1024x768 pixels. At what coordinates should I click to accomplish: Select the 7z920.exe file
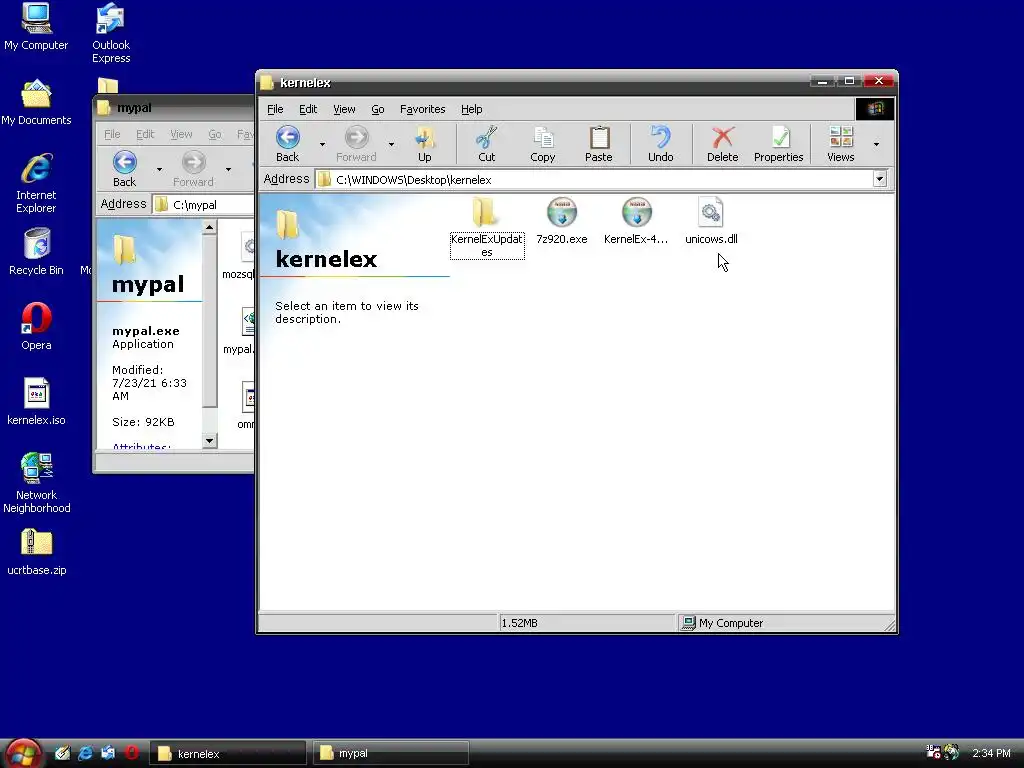tap(562, 221)
